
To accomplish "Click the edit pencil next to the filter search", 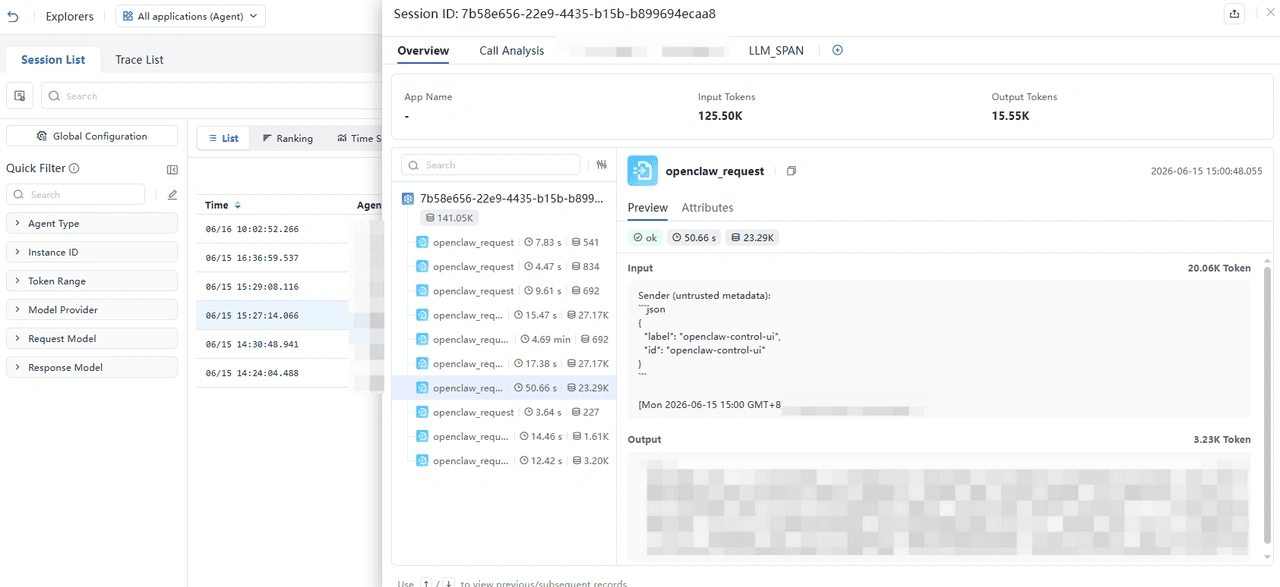I will click(x=172, y=195).
